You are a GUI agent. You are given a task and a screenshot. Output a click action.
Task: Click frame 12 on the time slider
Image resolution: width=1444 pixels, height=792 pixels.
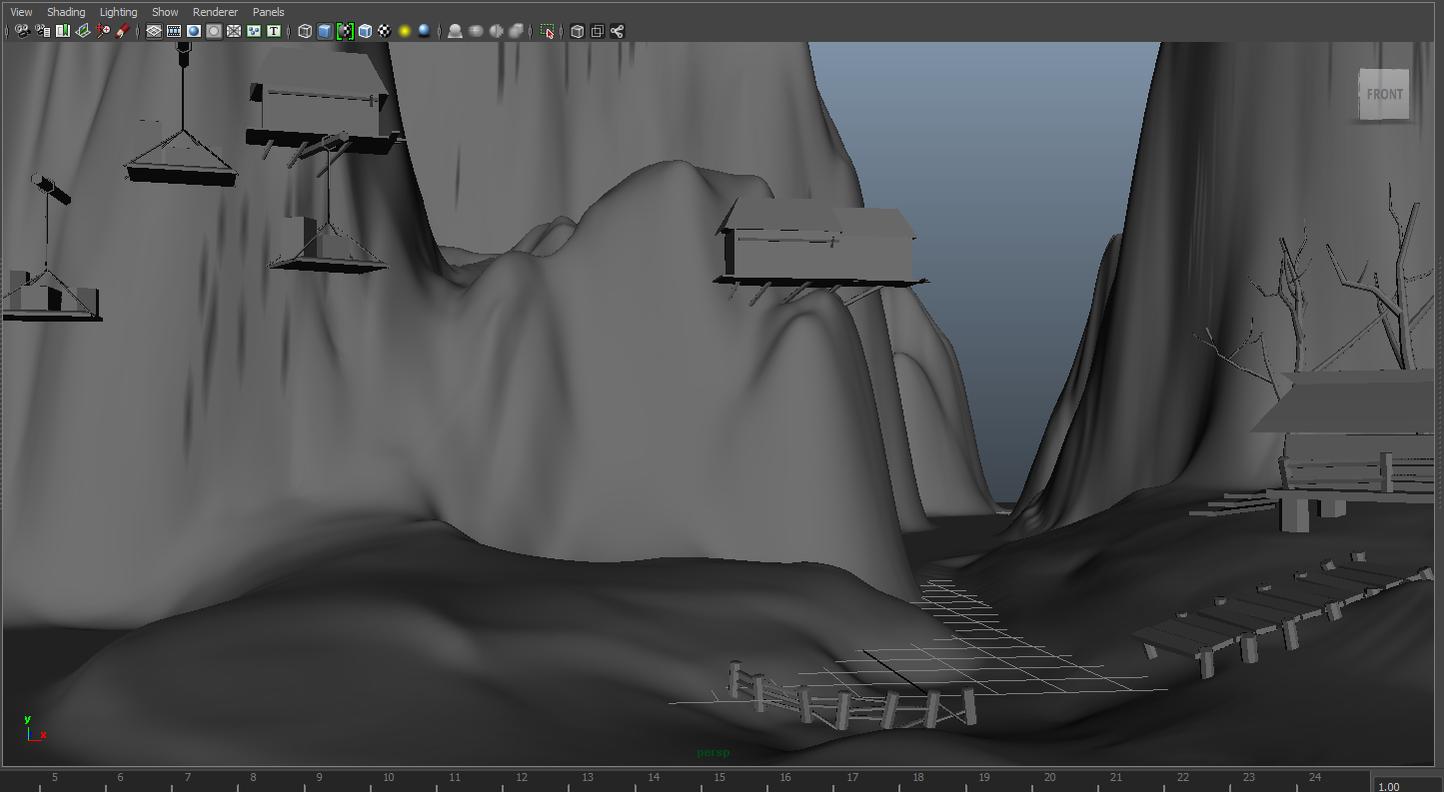(x=521, y=779)
